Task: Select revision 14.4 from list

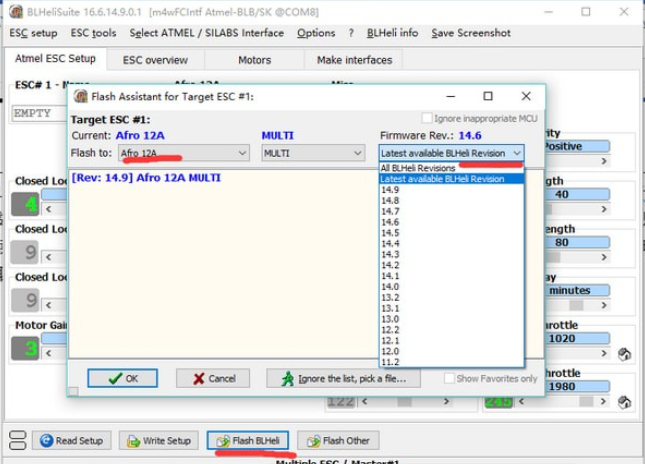Action: (451, 244)
